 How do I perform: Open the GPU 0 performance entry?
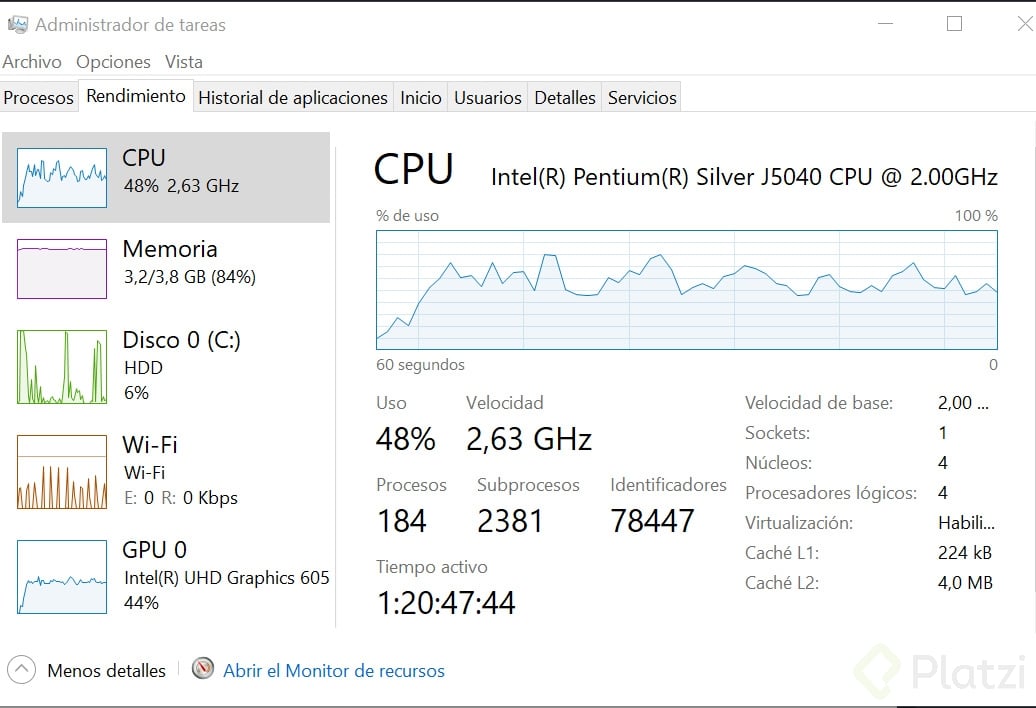(62, 577)
